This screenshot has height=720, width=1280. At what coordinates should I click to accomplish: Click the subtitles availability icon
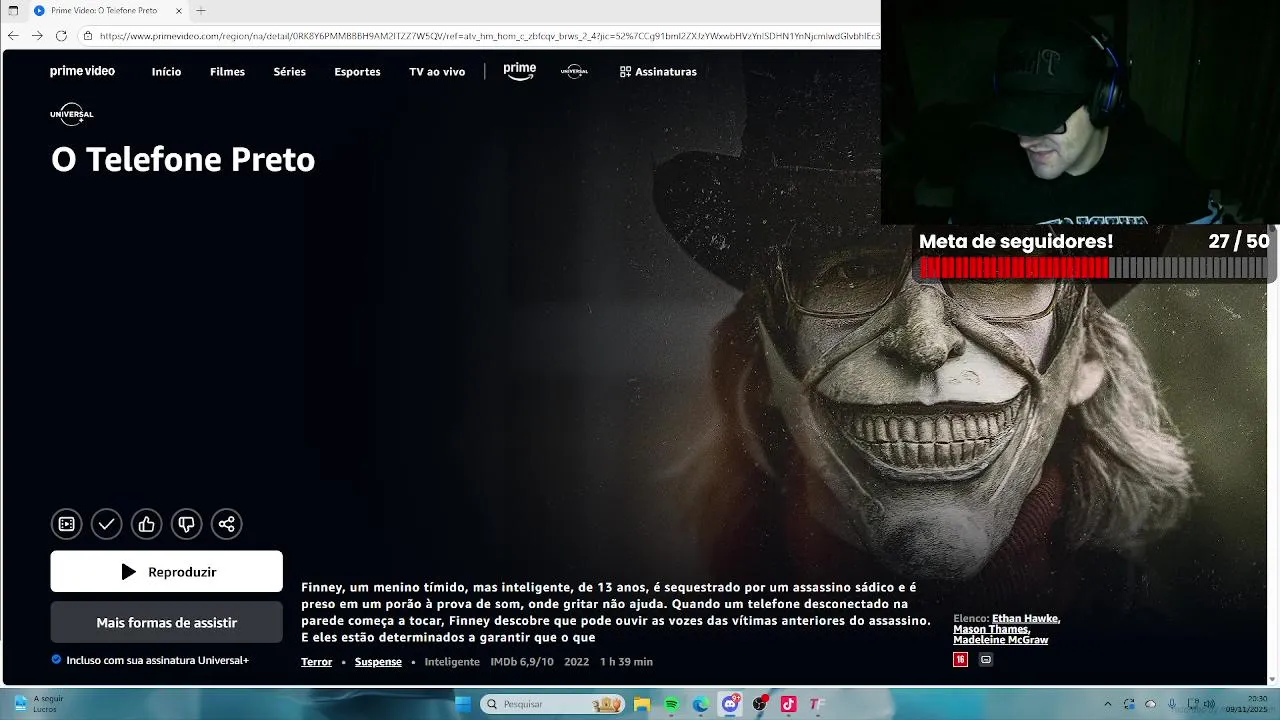(986, 660)
